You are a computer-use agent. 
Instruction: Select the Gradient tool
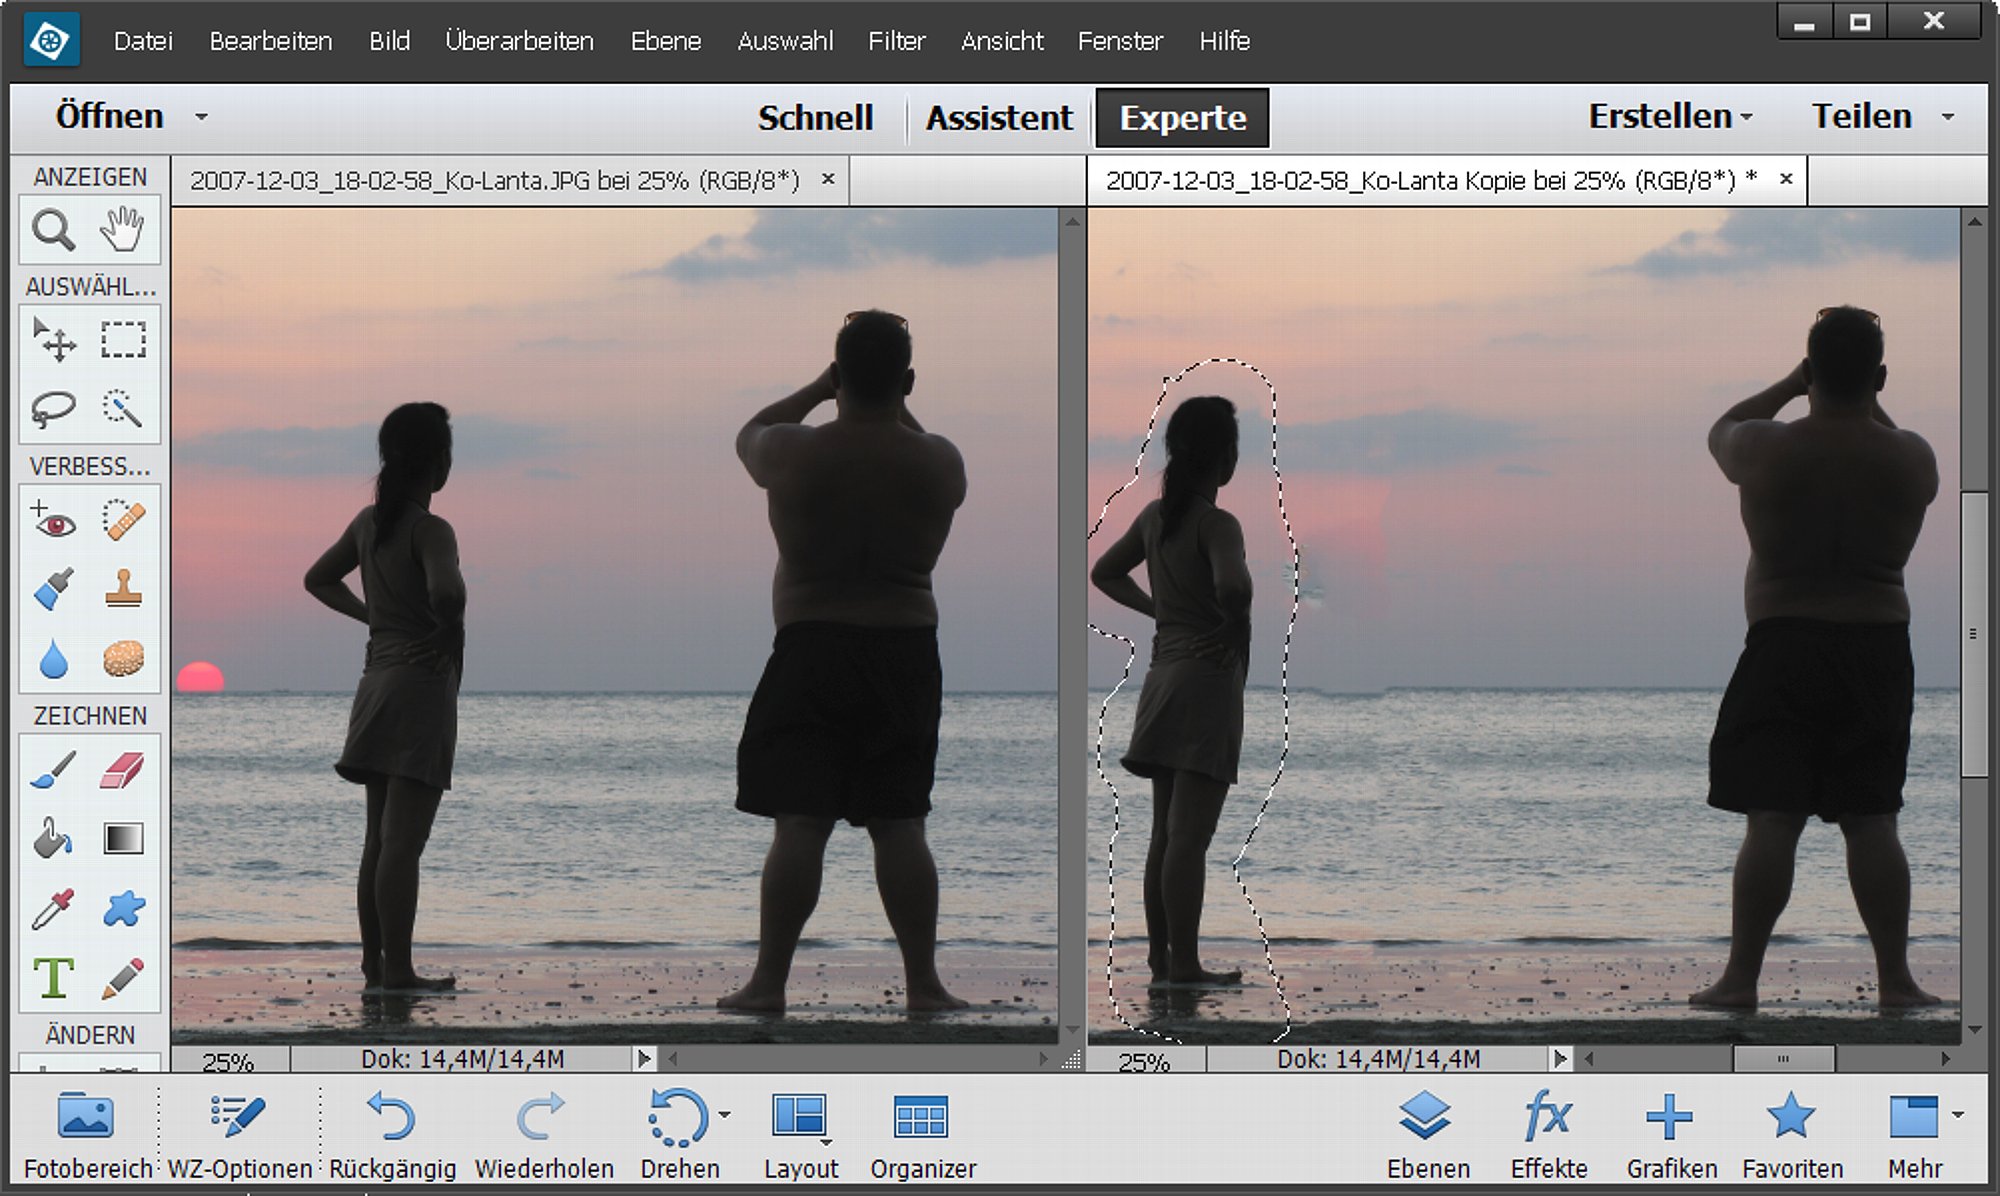123,839
